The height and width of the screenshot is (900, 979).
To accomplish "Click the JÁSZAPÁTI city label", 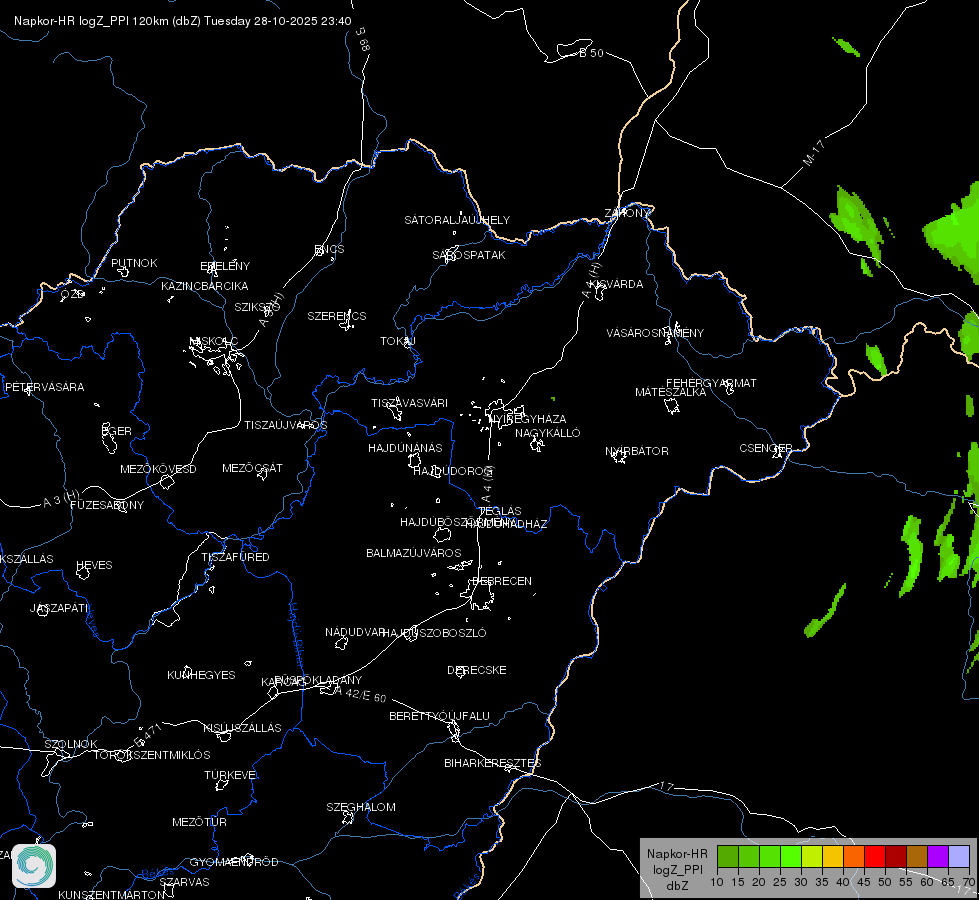I will pyautogui.click(x=59, y=608).
